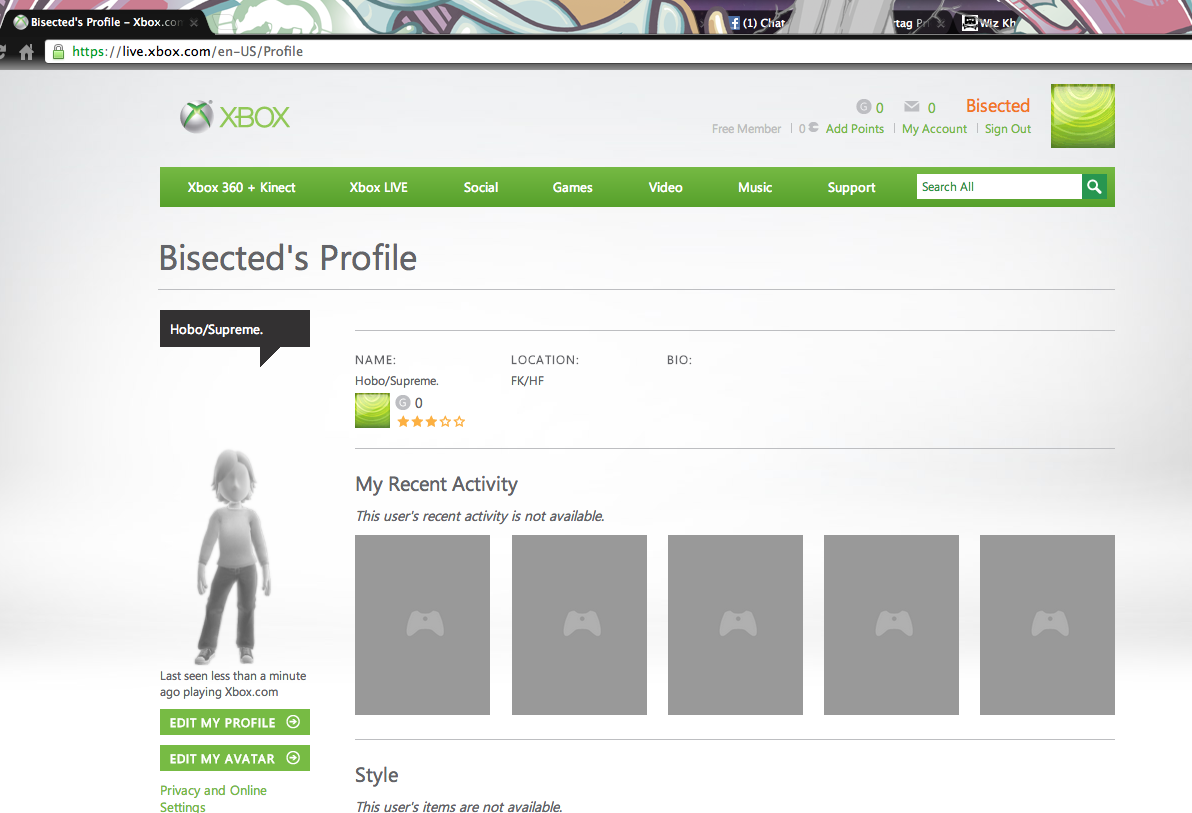Click the green padlock security icon
This screenshot has height=813, width=1192.
[58, 51]
